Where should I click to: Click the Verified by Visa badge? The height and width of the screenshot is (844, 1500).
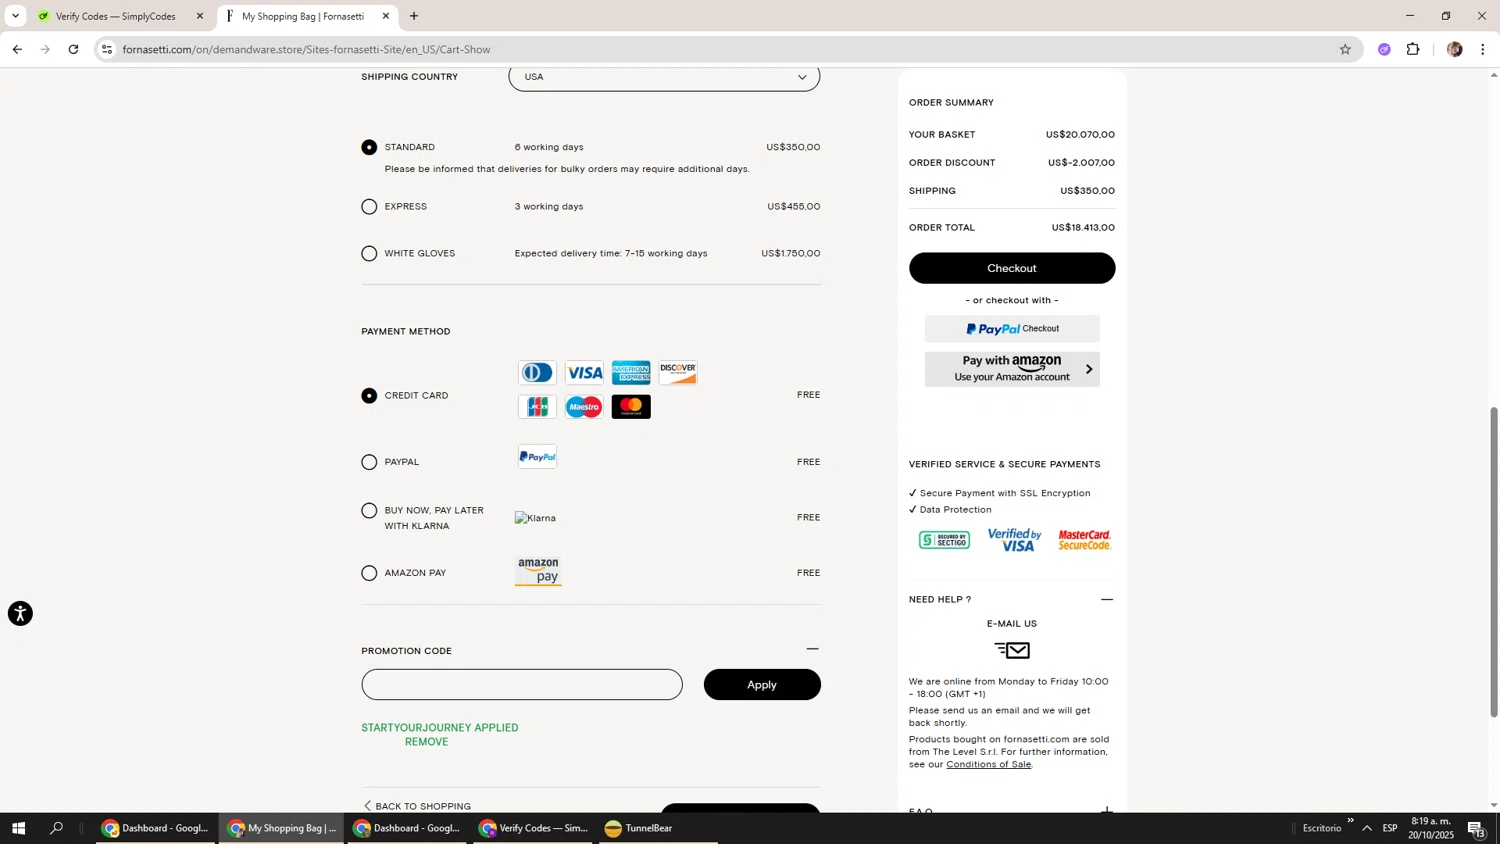(x=1015, y=540)
